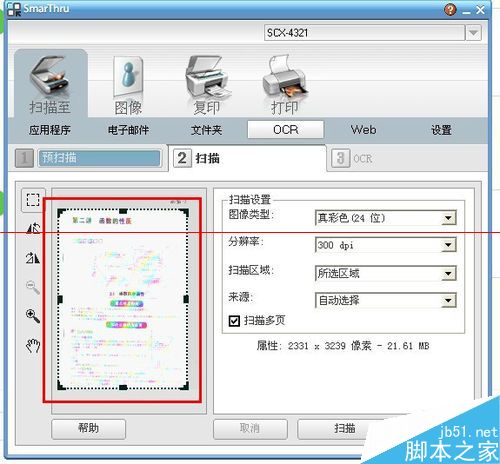Click the SmarThru application logo
This screenshot has height=464, width=500.
(14, 9)
